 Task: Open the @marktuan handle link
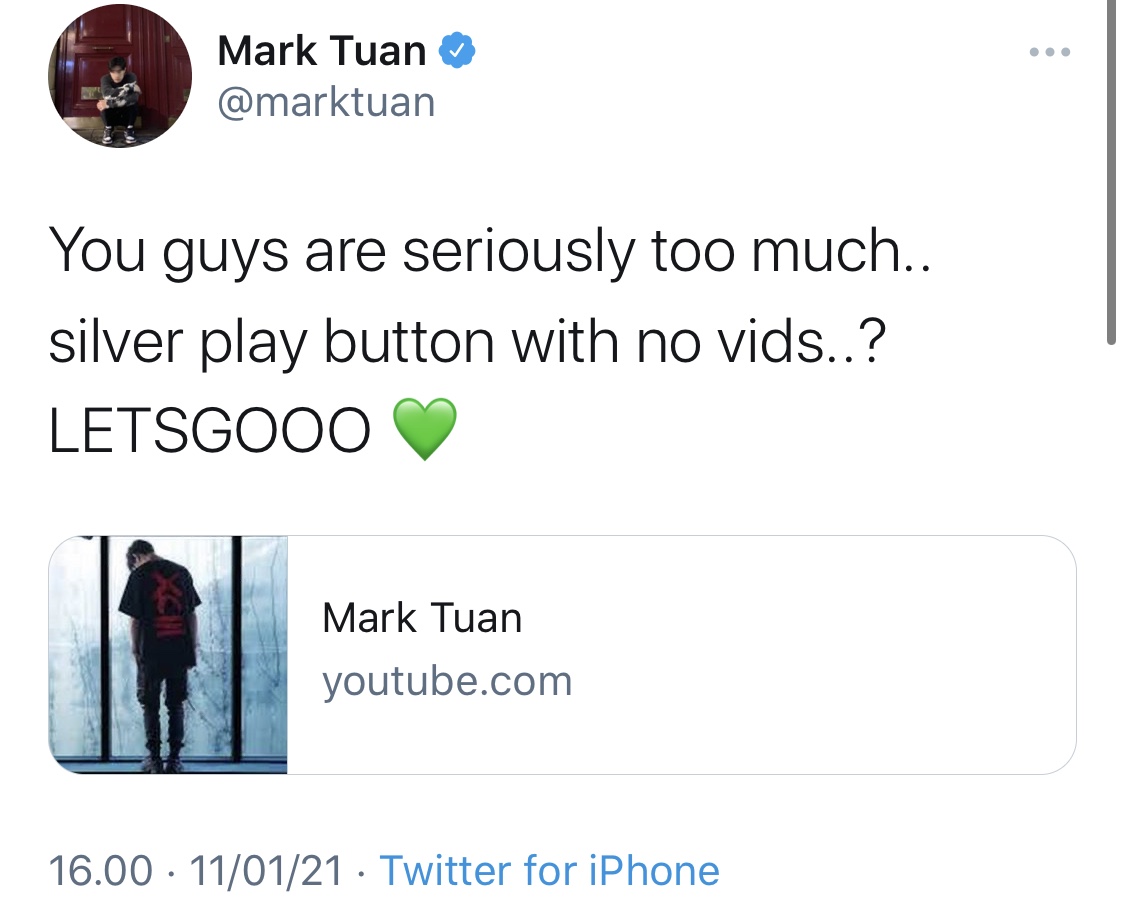tap(326, 103)
